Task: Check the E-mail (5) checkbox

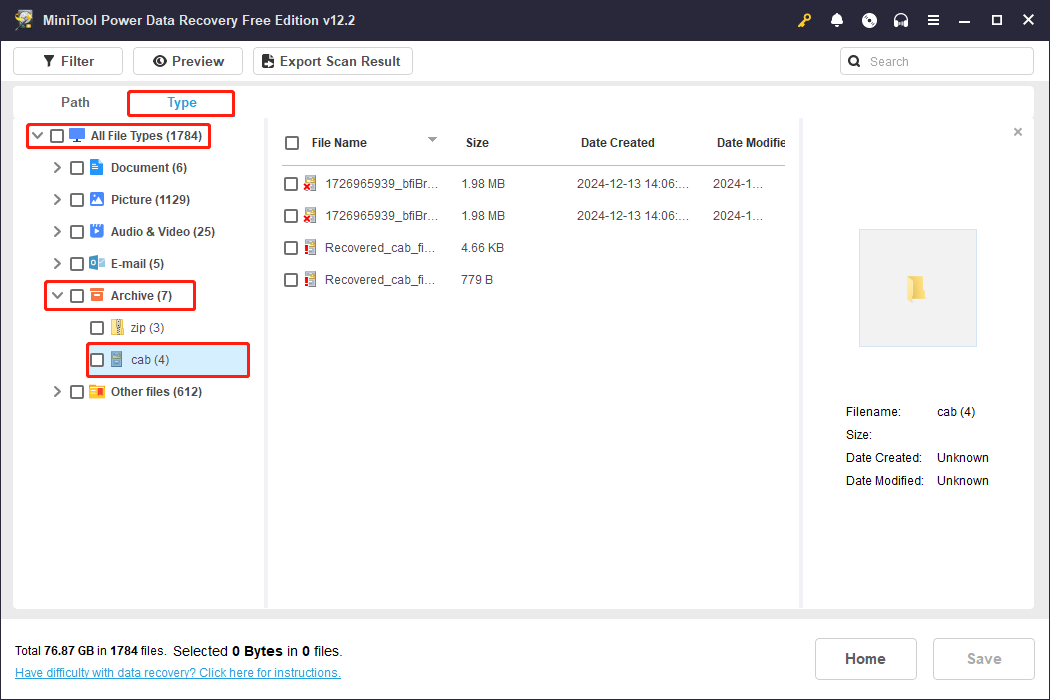Action: point(77,264)
